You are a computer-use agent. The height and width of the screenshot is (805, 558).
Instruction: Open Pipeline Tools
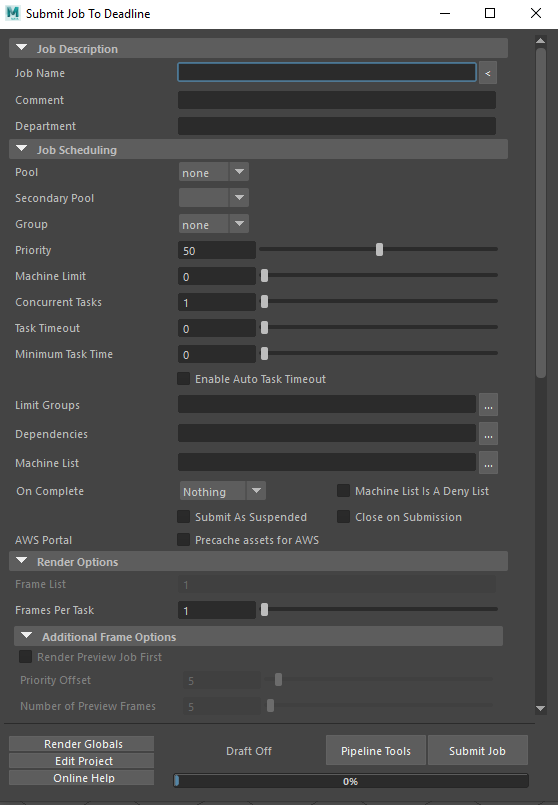click(x=376, y=751)
